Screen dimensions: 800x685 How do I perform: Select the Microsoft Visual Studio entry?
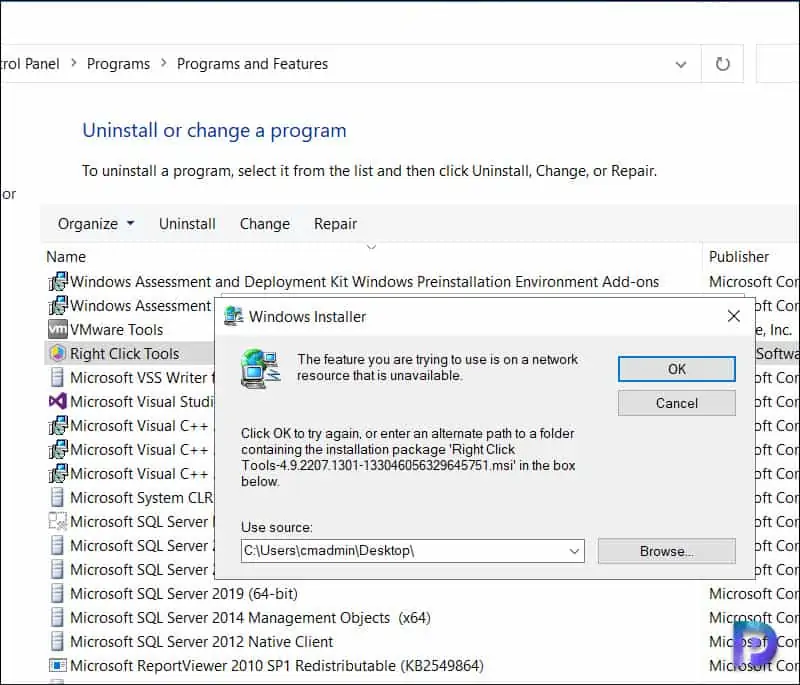[x=142, y=401]
